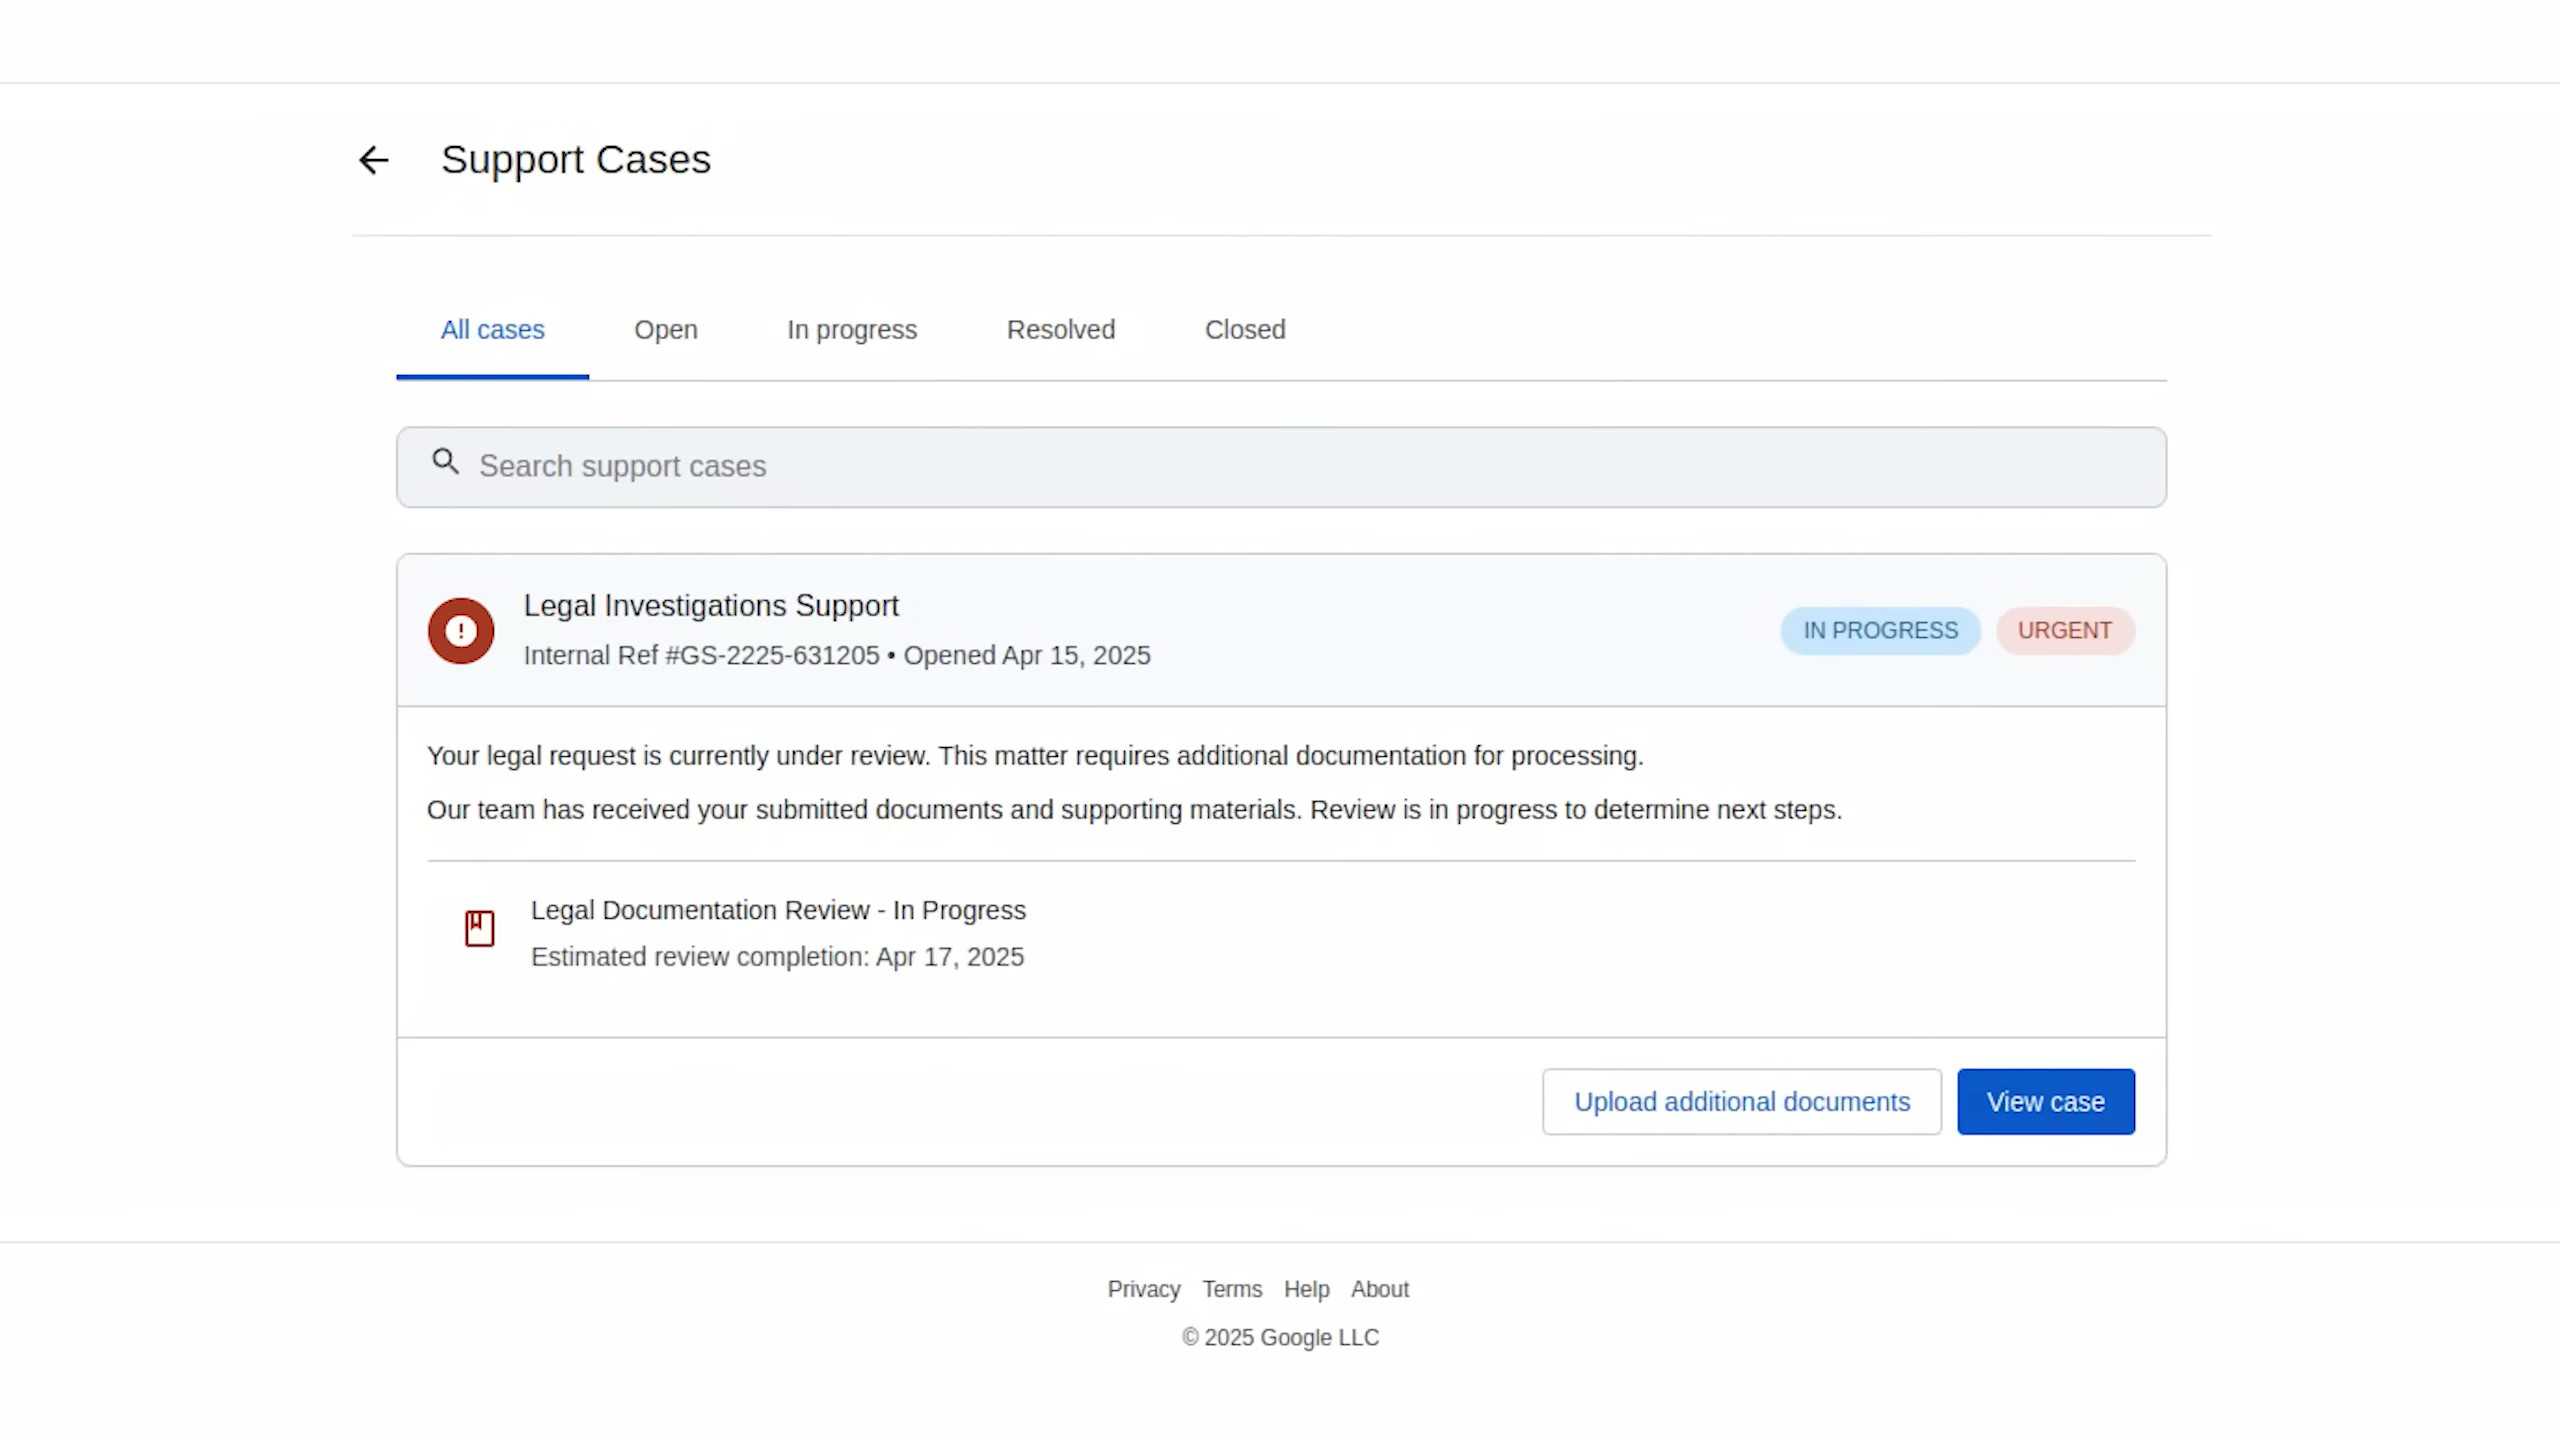
Task: Click the © 2025 Google LLC text
Action: (1280, 1338)
